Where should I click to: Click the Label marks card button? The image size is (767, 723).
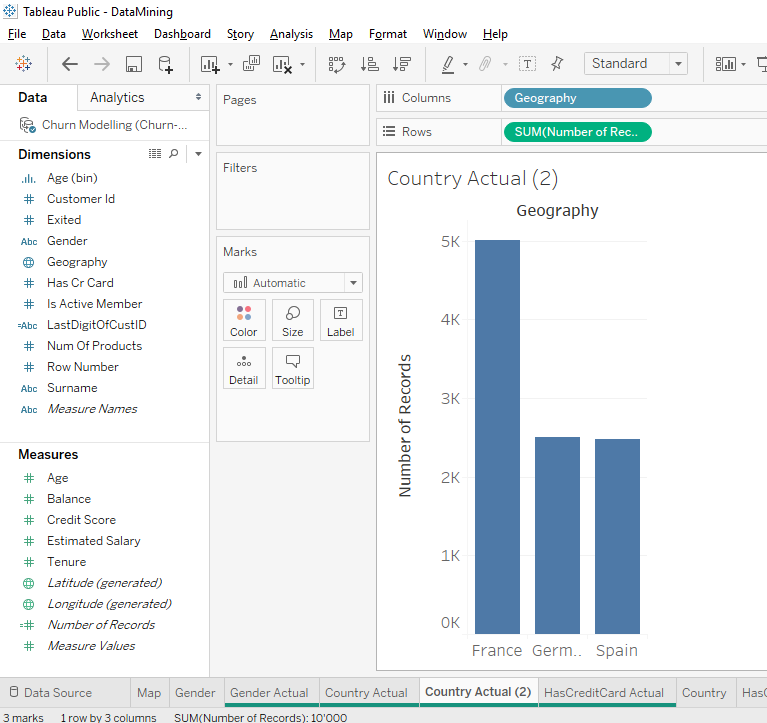tap(340, 320)
